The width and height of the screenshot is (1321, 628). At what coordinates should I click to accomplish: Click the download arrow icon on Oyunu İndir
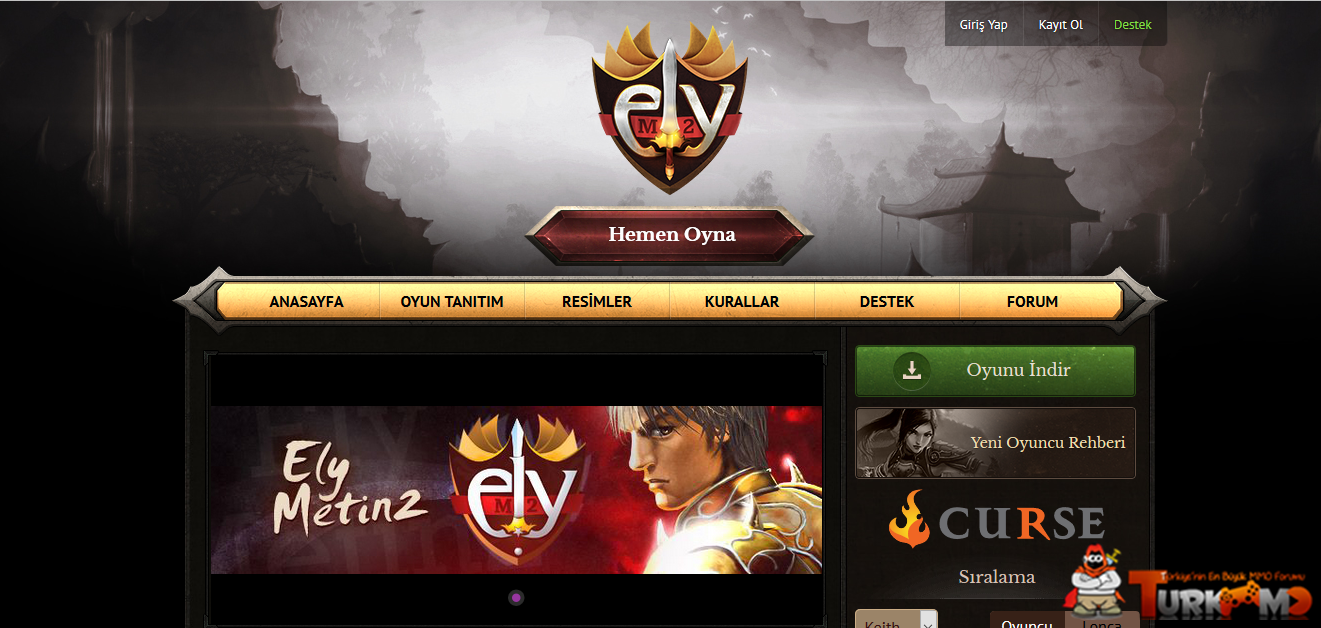[912, 370]
